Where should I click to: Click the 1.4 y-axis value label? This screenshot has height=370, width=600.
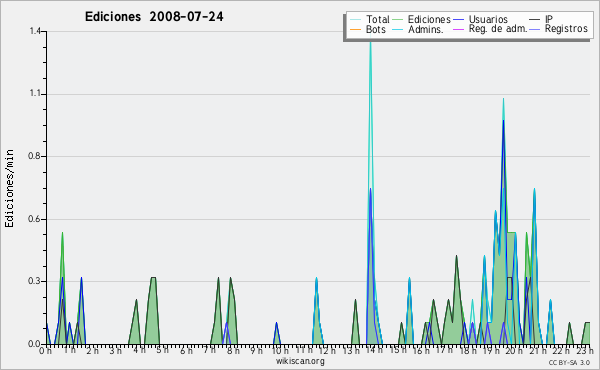coord(35,31)
